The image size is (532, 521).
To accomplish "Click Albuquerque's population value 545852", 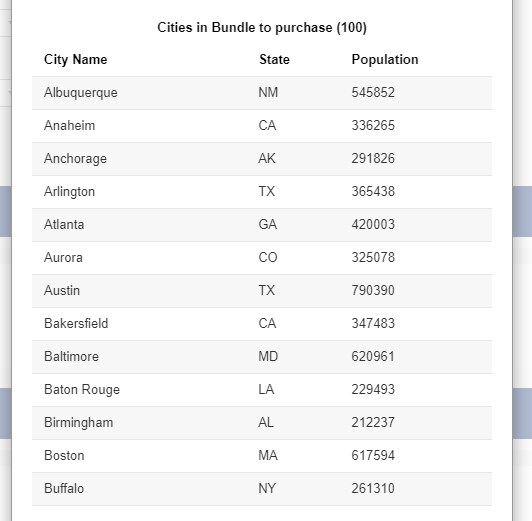I will tap(373, 93).
